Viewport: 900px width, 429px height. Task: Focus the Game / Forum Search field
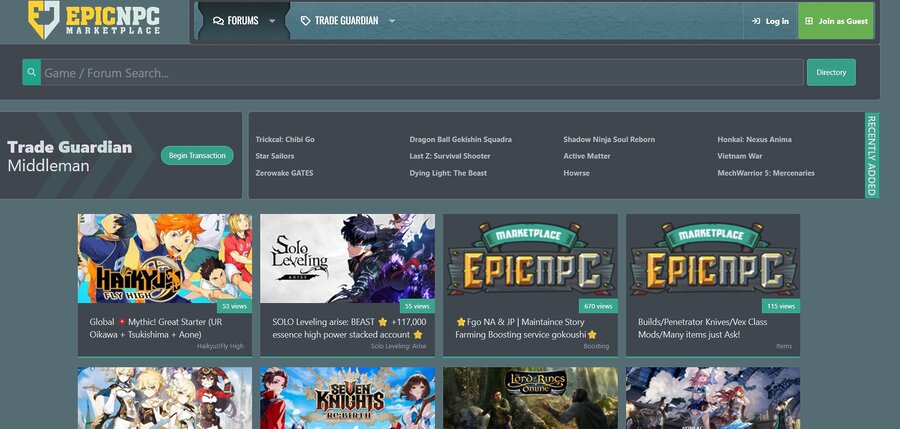coord(422,72)
